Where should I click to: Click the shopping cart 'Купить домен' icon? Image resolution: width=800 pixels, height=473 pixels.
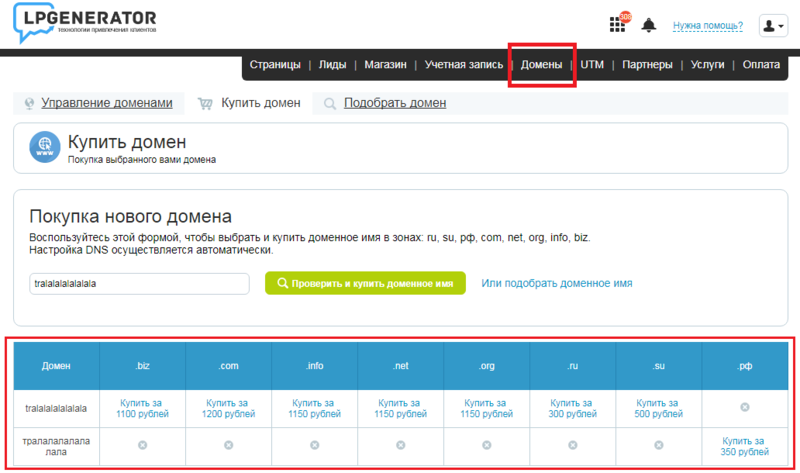[x=205, y=103]
